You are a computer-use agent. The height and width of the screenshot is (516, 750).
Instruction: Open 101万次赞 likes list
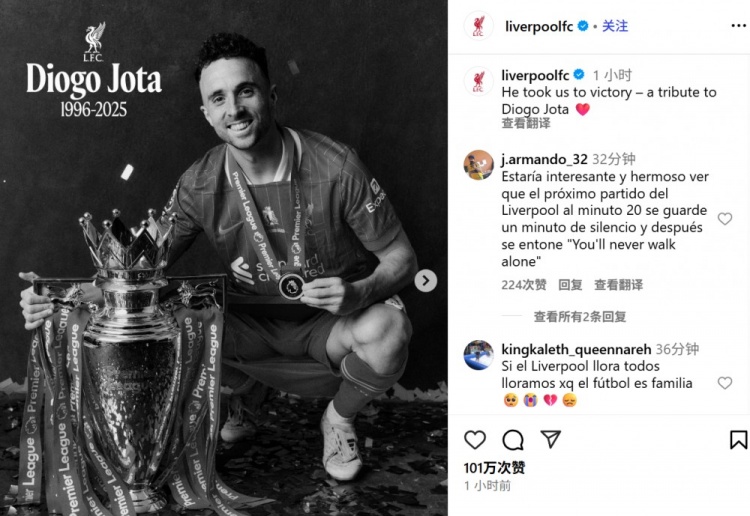point(494,467)
